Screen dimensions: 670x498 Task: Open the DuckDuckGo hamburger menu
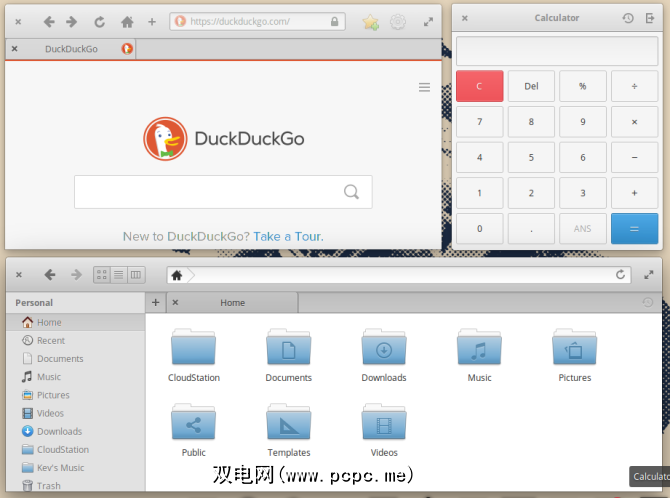(x=424, y=87)
